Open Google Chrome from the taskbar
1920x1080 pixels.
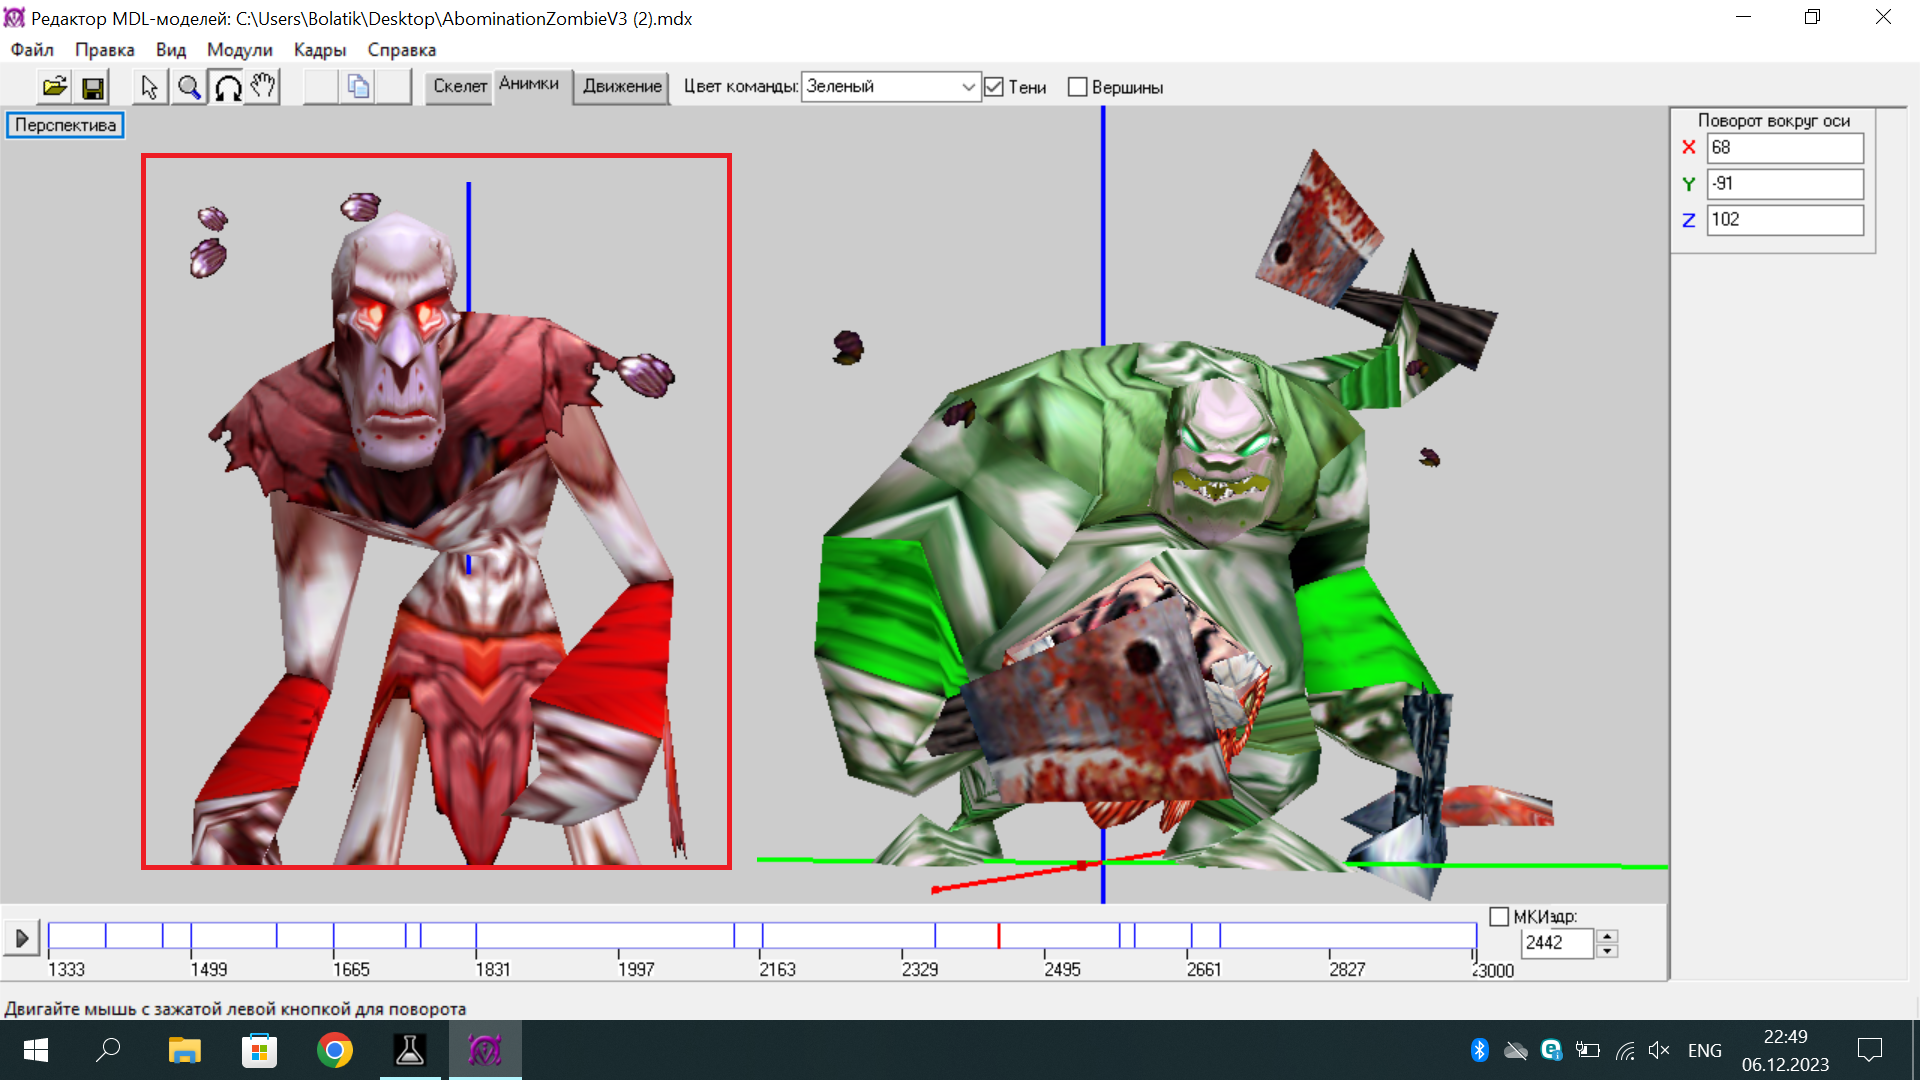click(335, 1050)
